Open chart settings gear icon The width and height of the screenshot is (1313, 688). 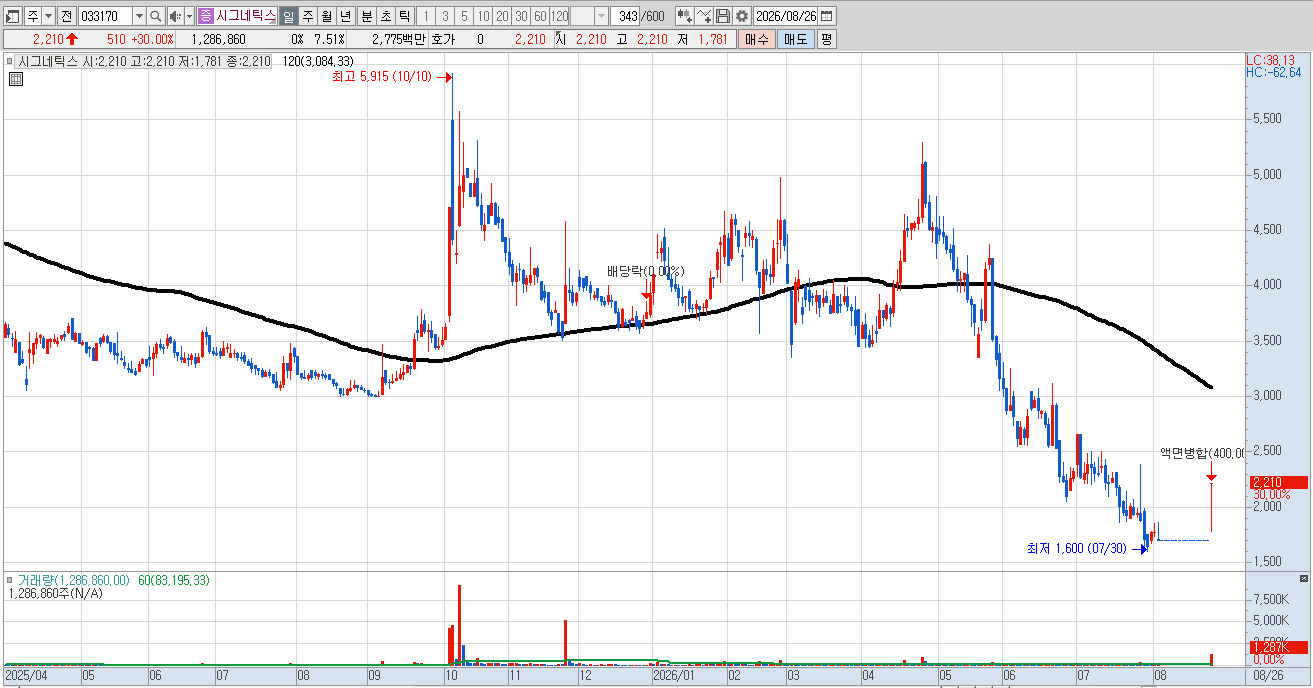[x=742, y=16]
